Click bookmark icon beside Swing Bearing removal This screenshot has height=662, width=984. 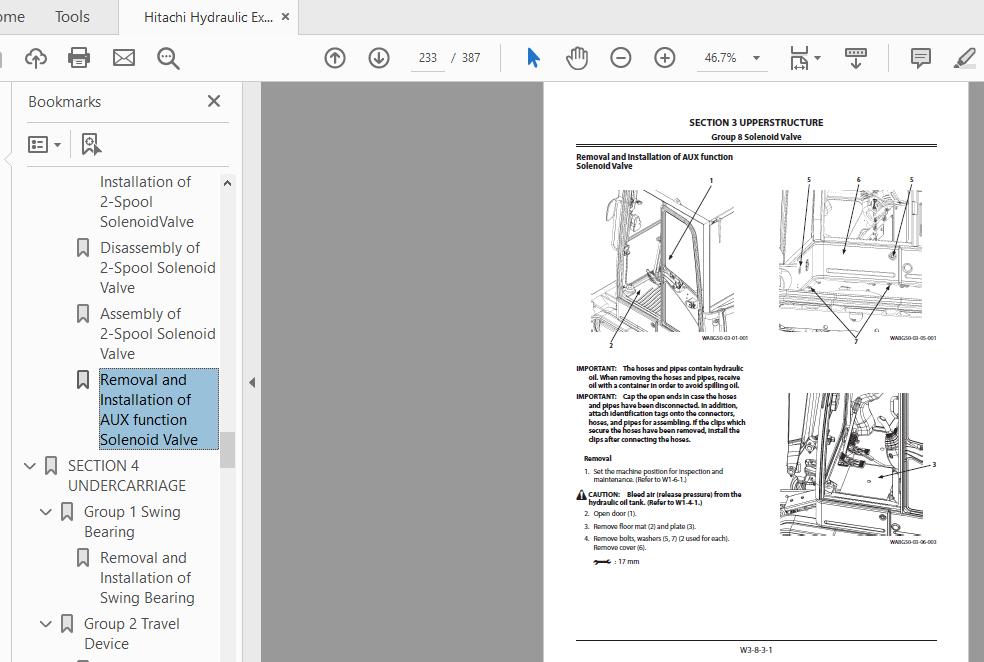coord(83,558)
